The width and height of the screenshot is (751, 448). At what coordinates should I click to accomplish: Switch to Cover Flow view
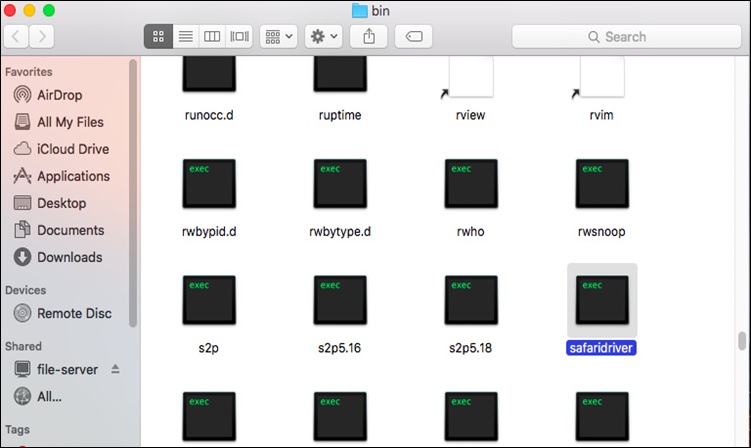239,36
